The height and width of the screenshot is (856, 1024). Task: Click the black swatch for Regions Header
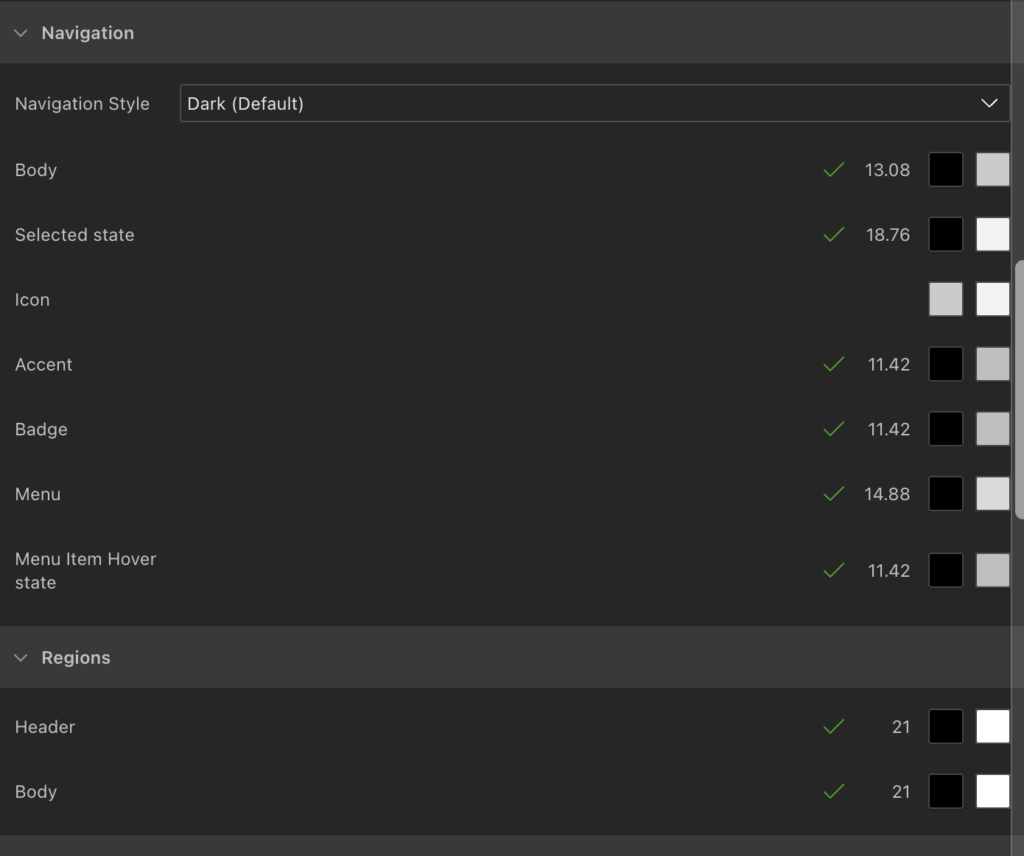point(945,727)
